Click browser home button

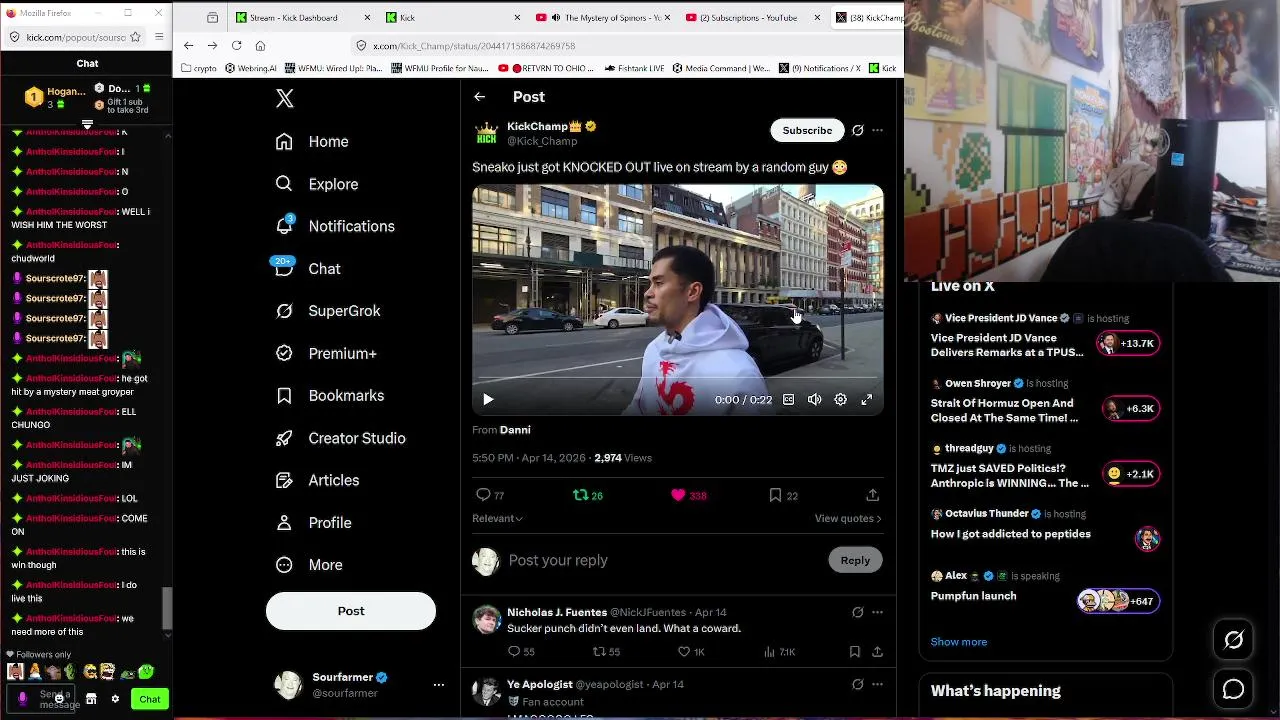(260, 46)
